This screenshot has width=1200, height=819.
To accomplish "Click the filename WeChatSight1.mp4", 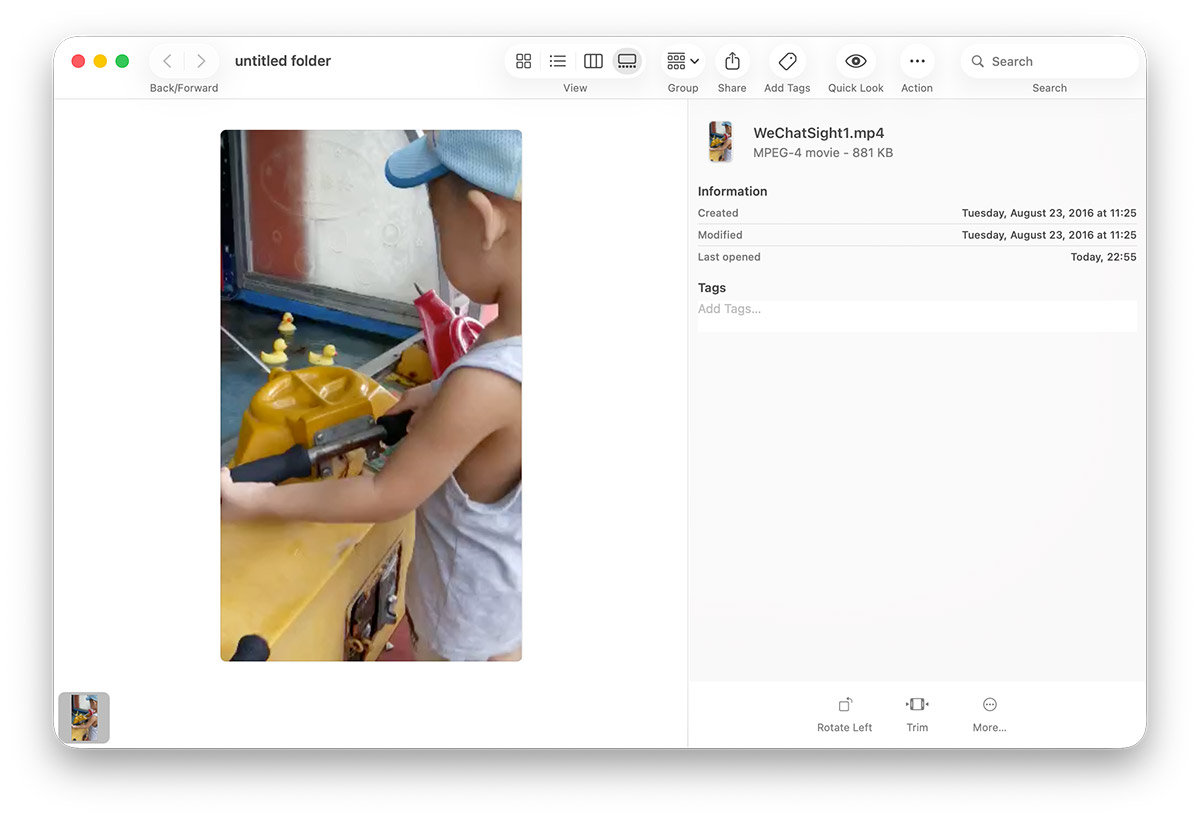I will coord(819,132).
